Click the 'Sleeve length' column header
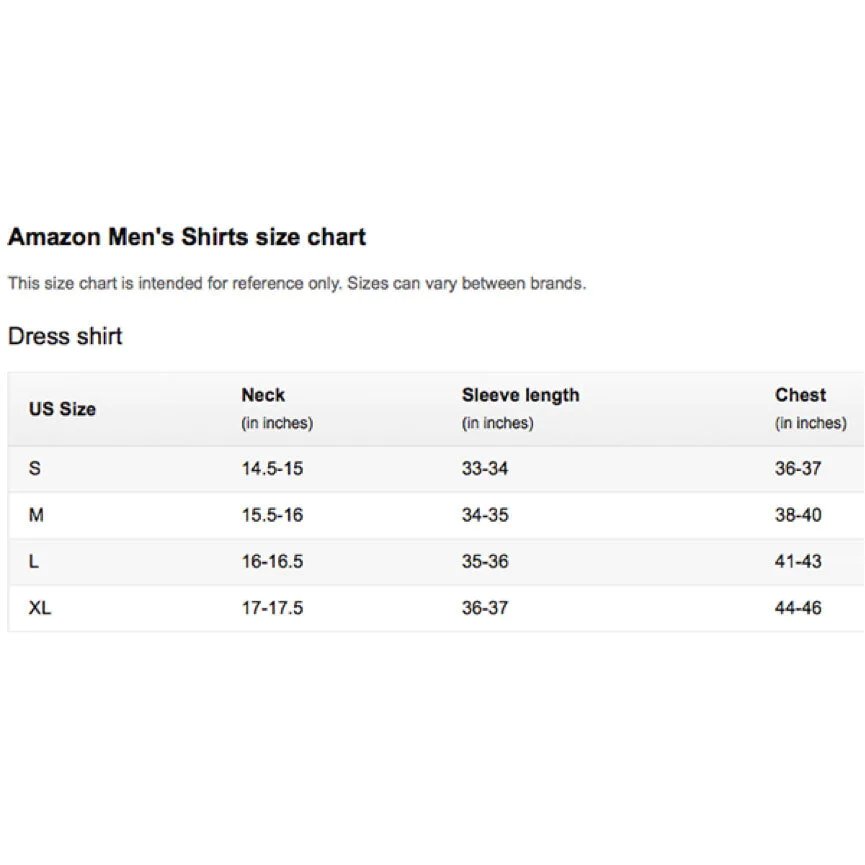Screen dimensions: 865x865 click(x=521, y=395)
